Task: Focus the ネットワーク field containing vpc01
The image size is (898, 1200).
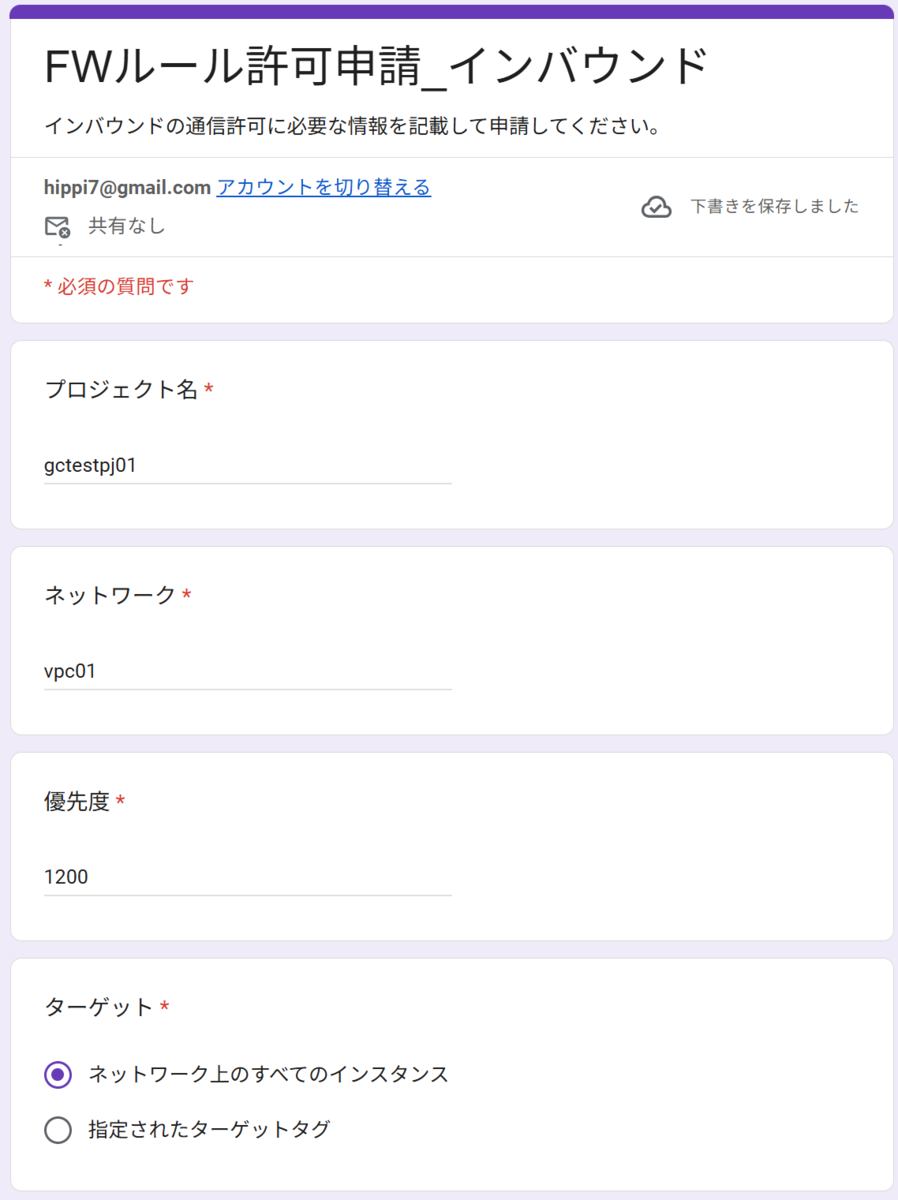Action: 248,671
